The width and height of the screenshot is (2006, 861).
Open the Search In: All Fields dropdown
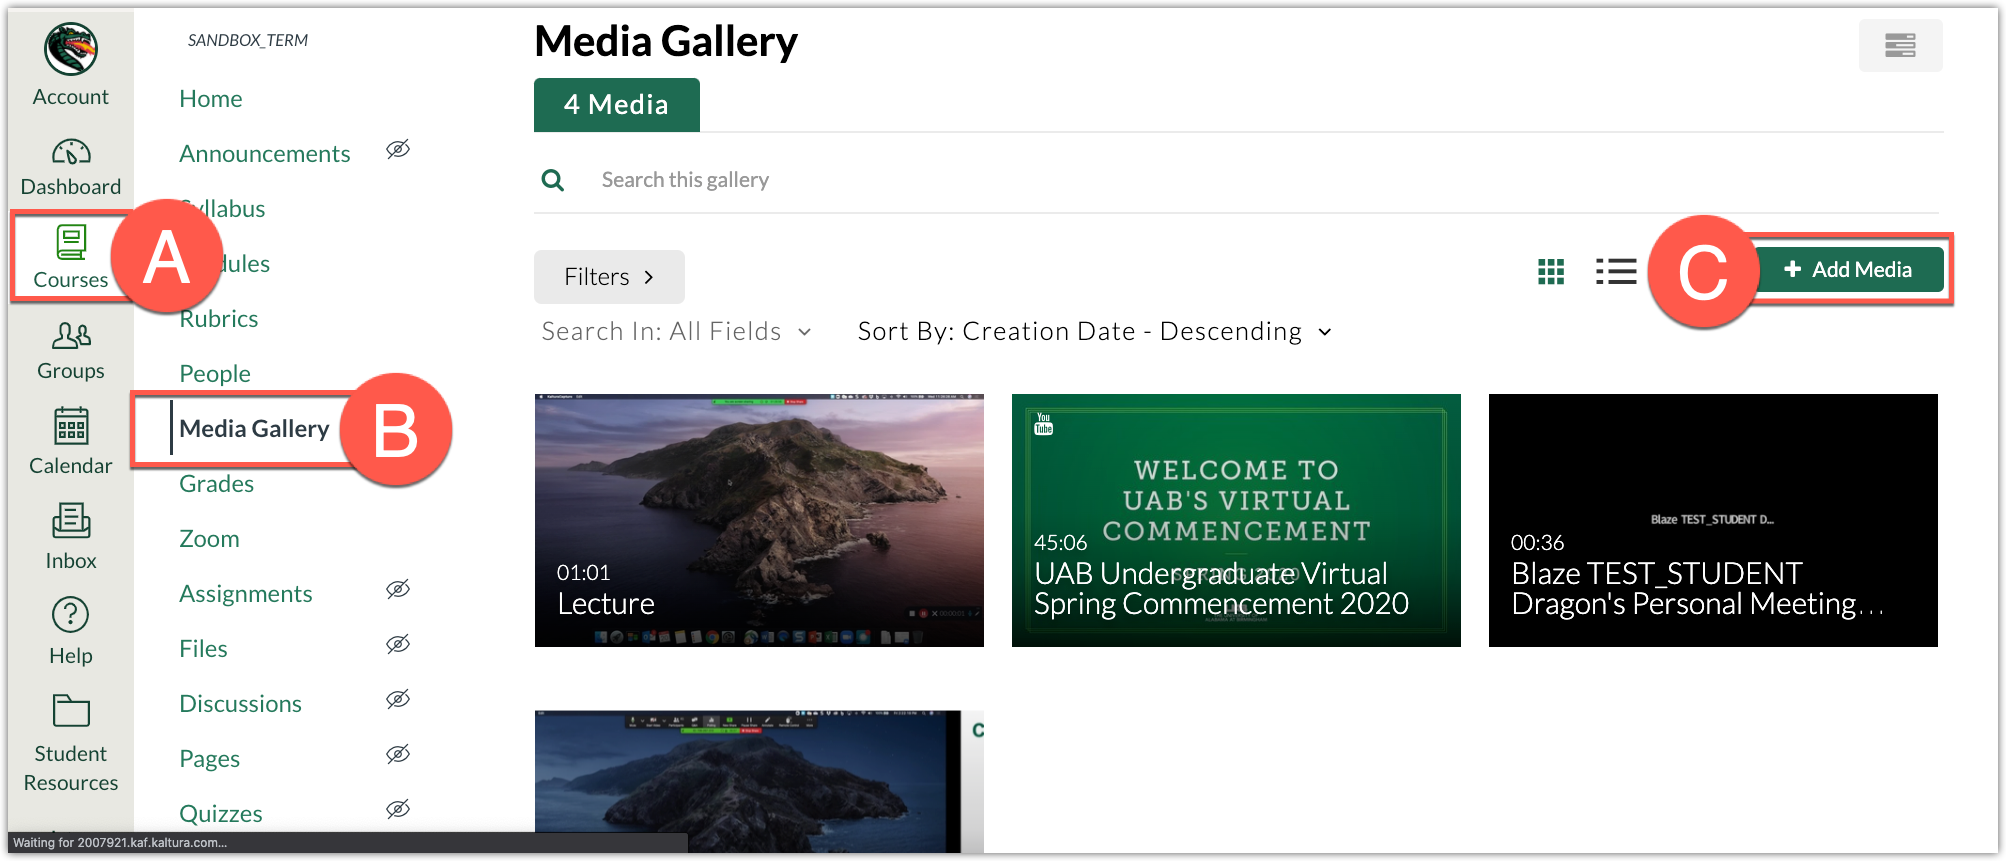point(676,332)
